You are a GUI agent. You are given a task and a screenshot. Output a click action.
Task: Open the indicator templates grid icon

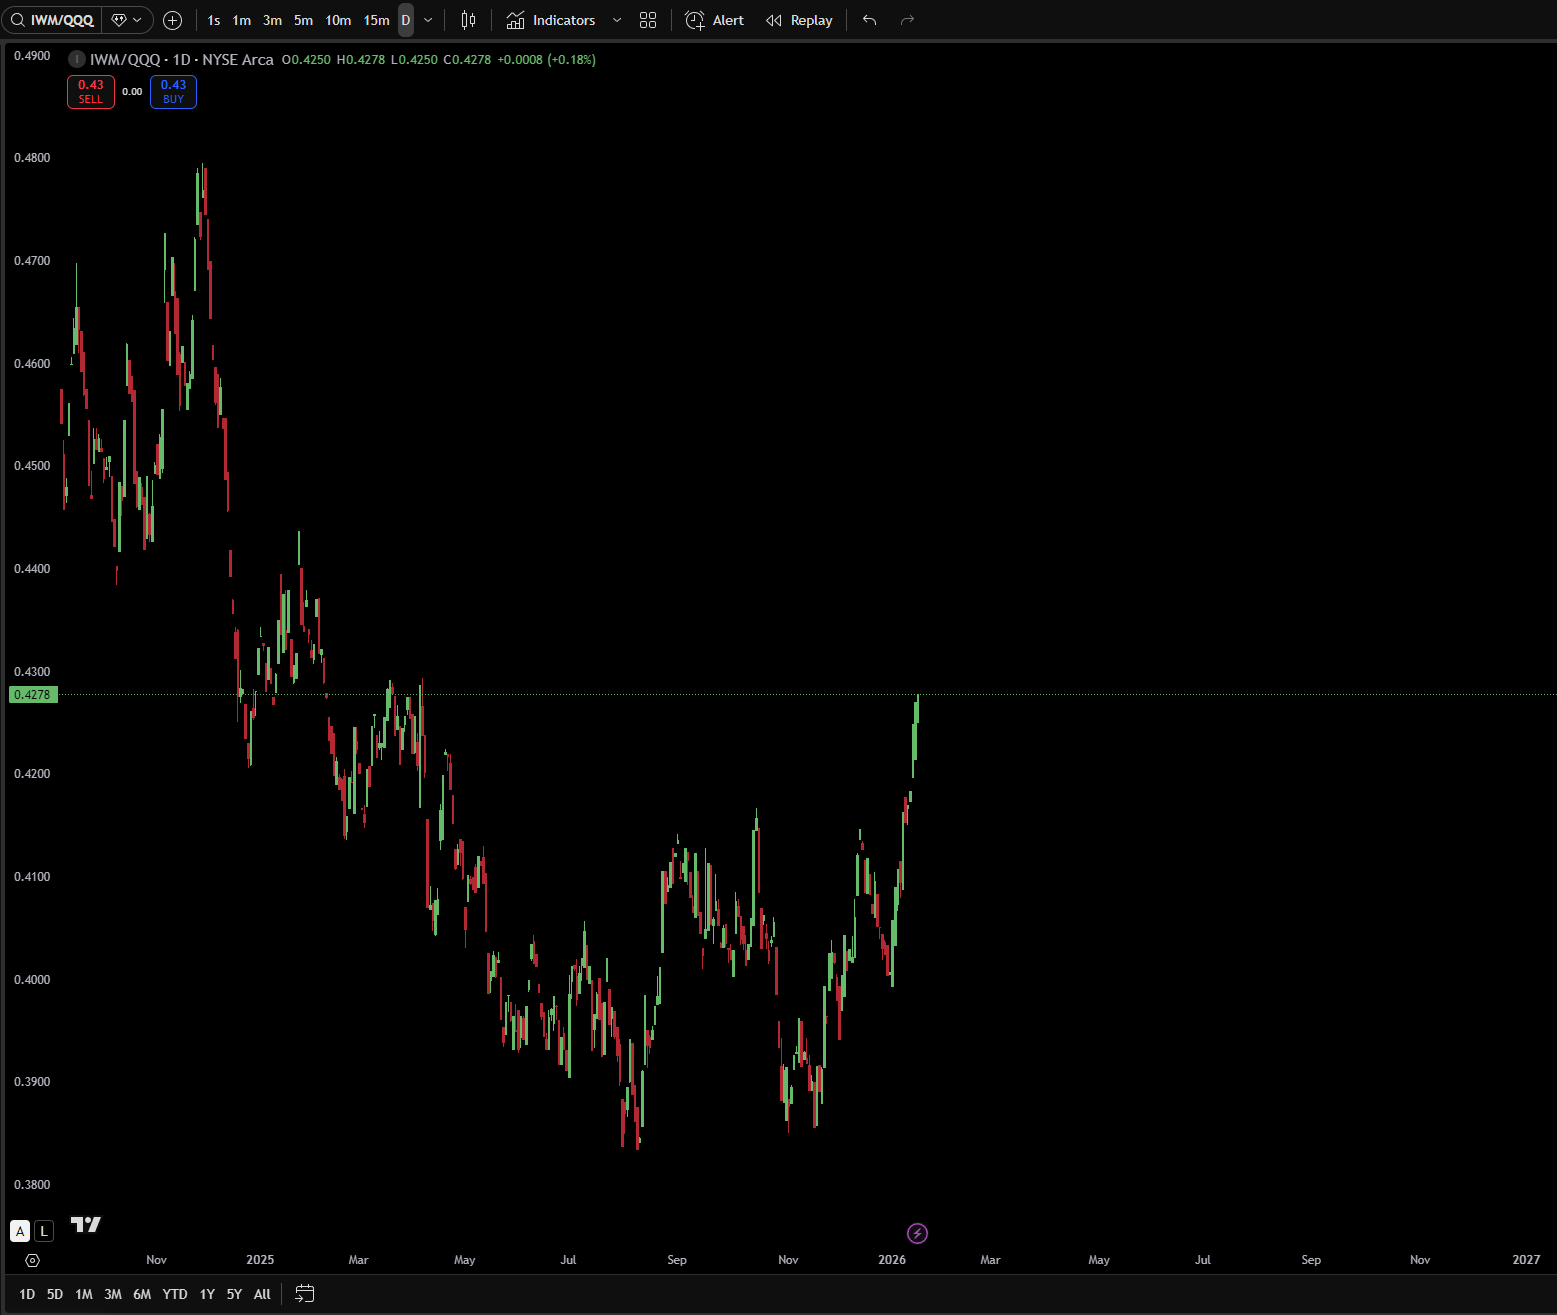point(648,20)
